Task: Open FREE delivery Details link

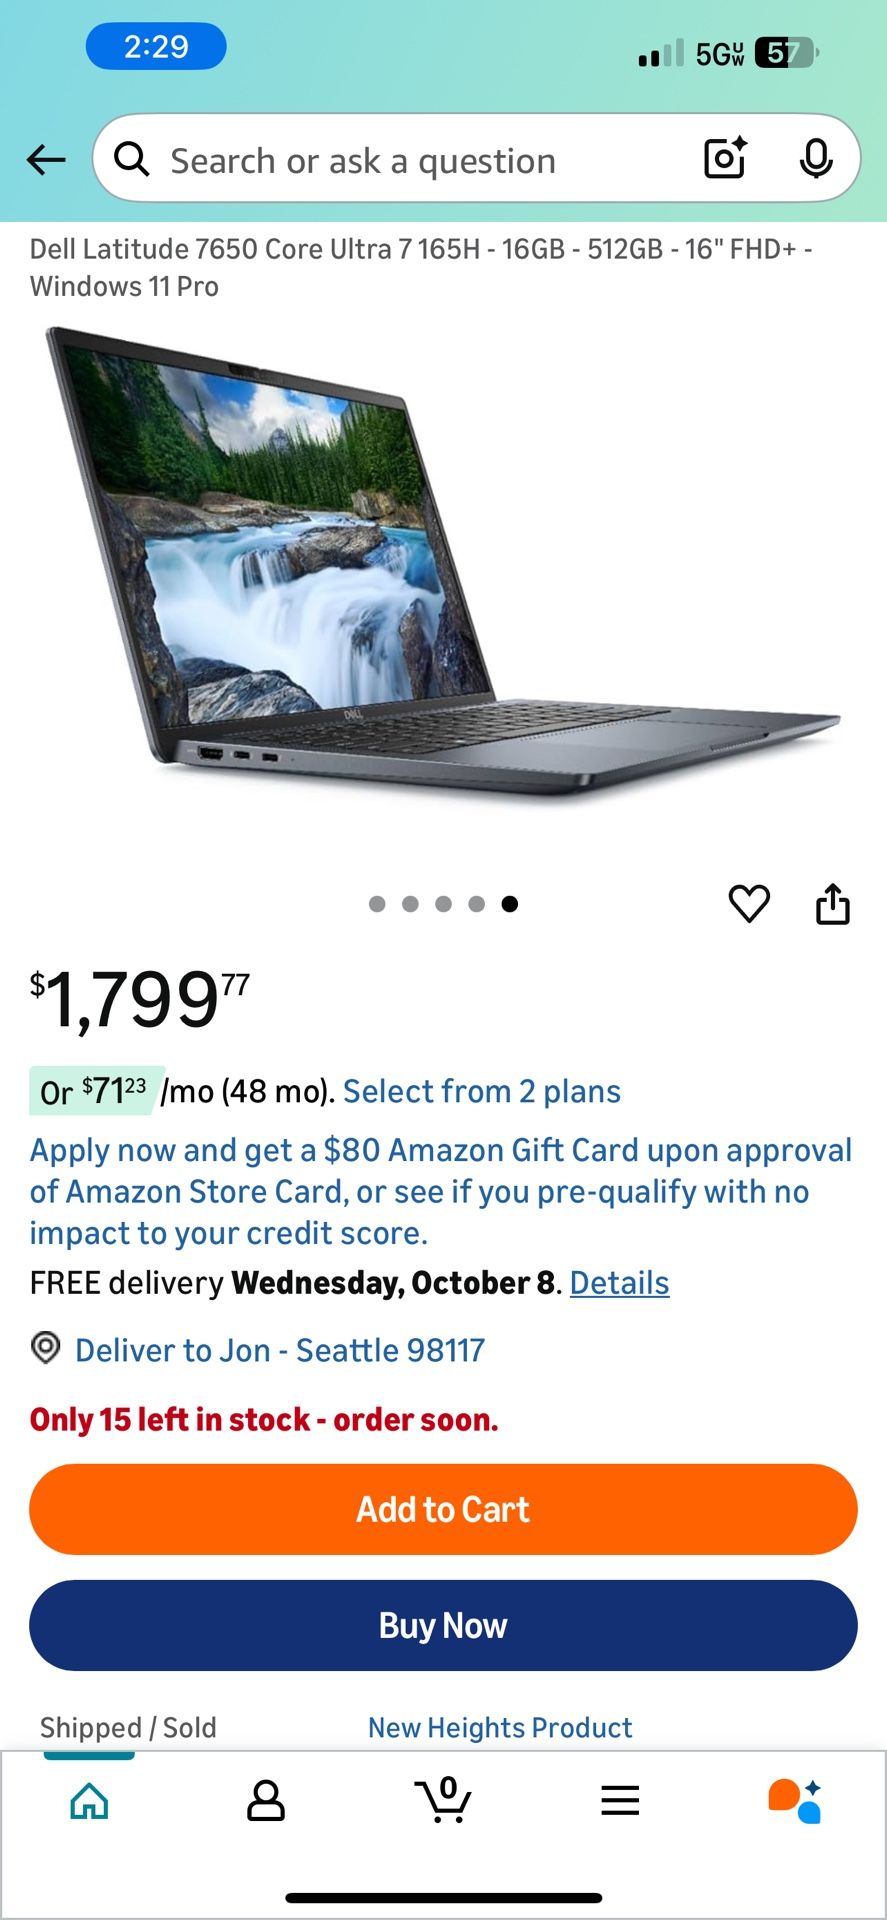Action: 619,1283
